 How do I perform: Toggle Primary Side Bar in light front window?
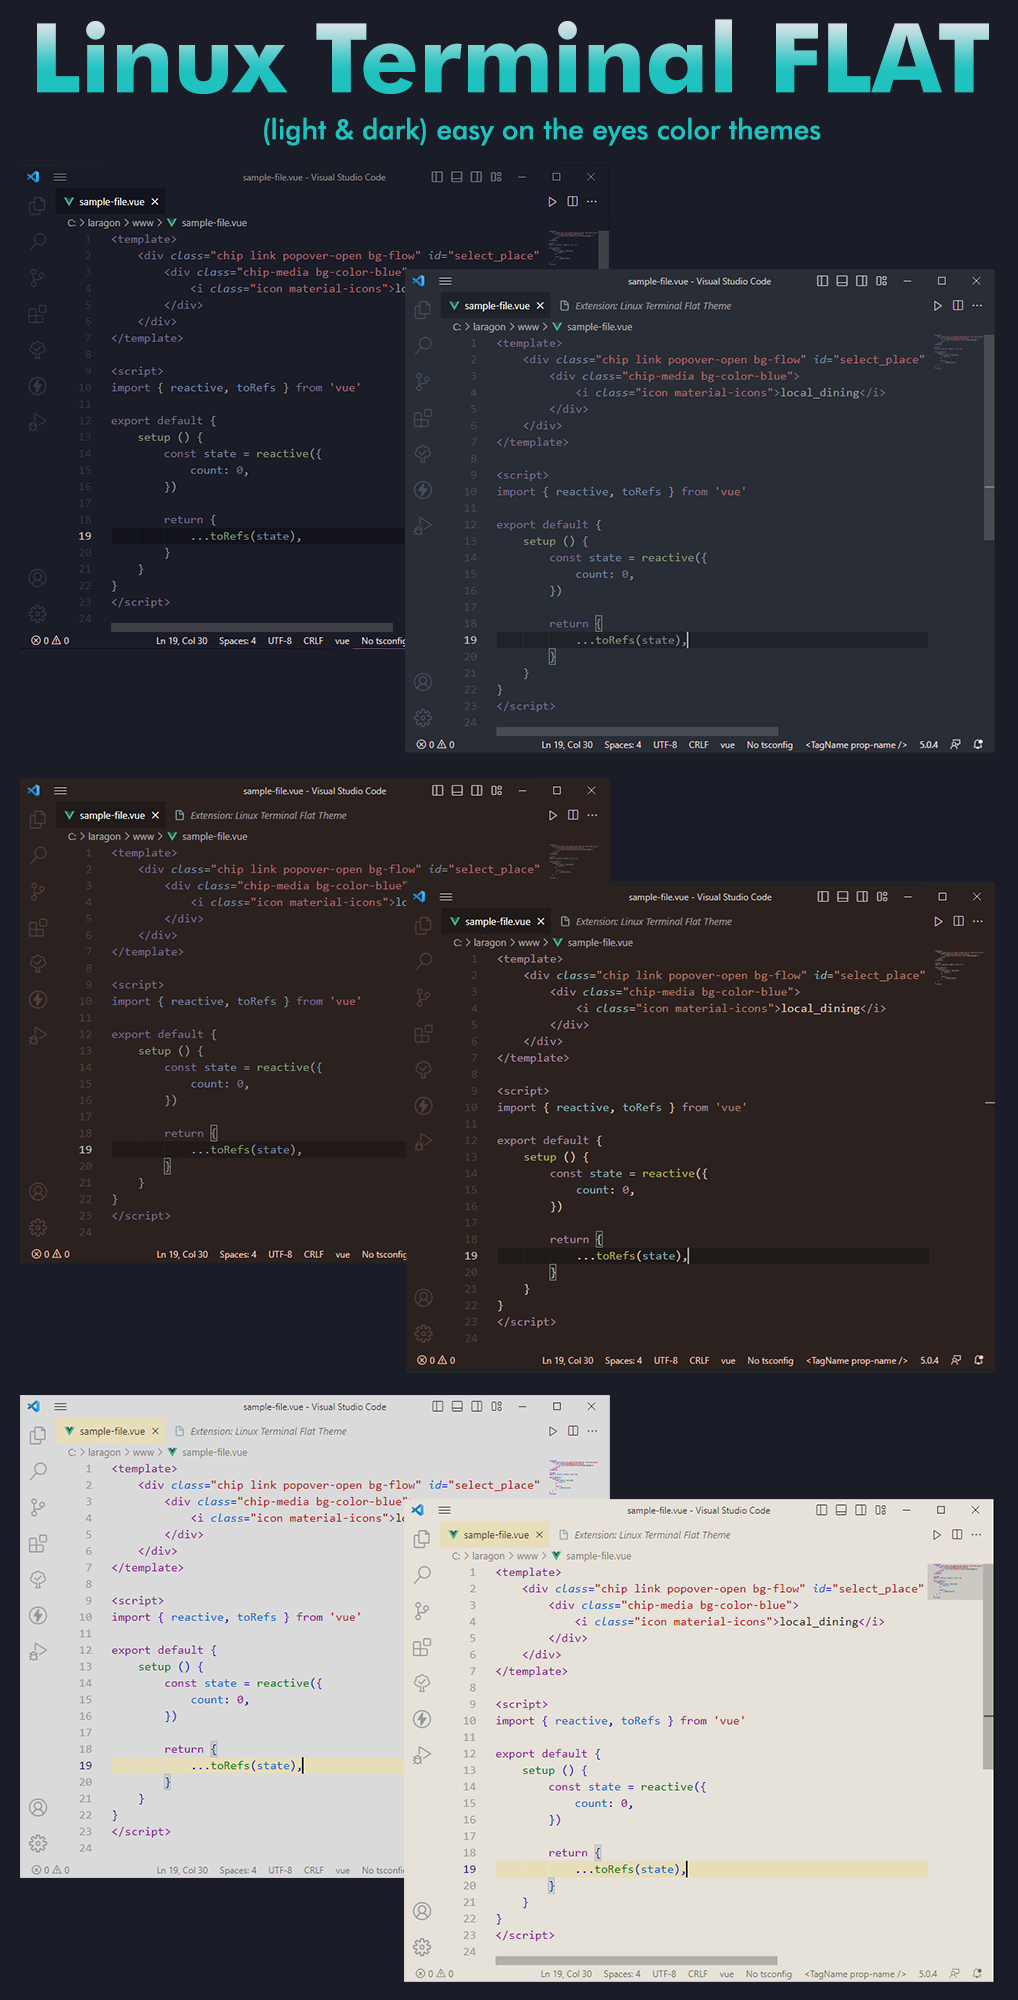point(821,1510)
